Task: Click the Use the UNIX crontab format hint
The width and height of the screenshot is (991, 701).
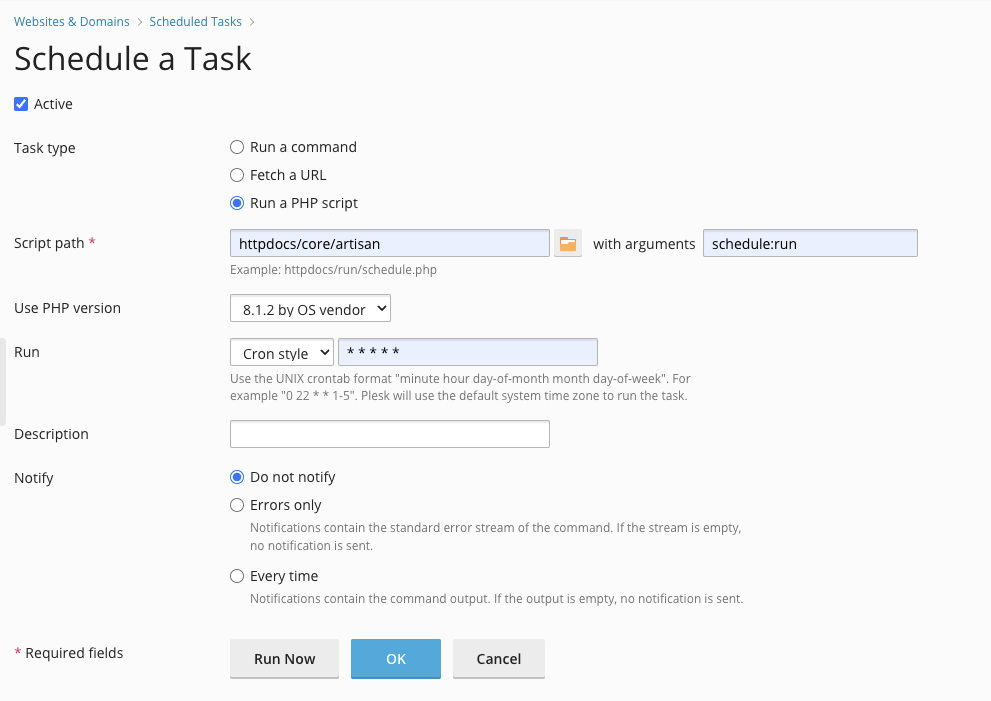Action: pyautogui.click(x=460, y=387)
